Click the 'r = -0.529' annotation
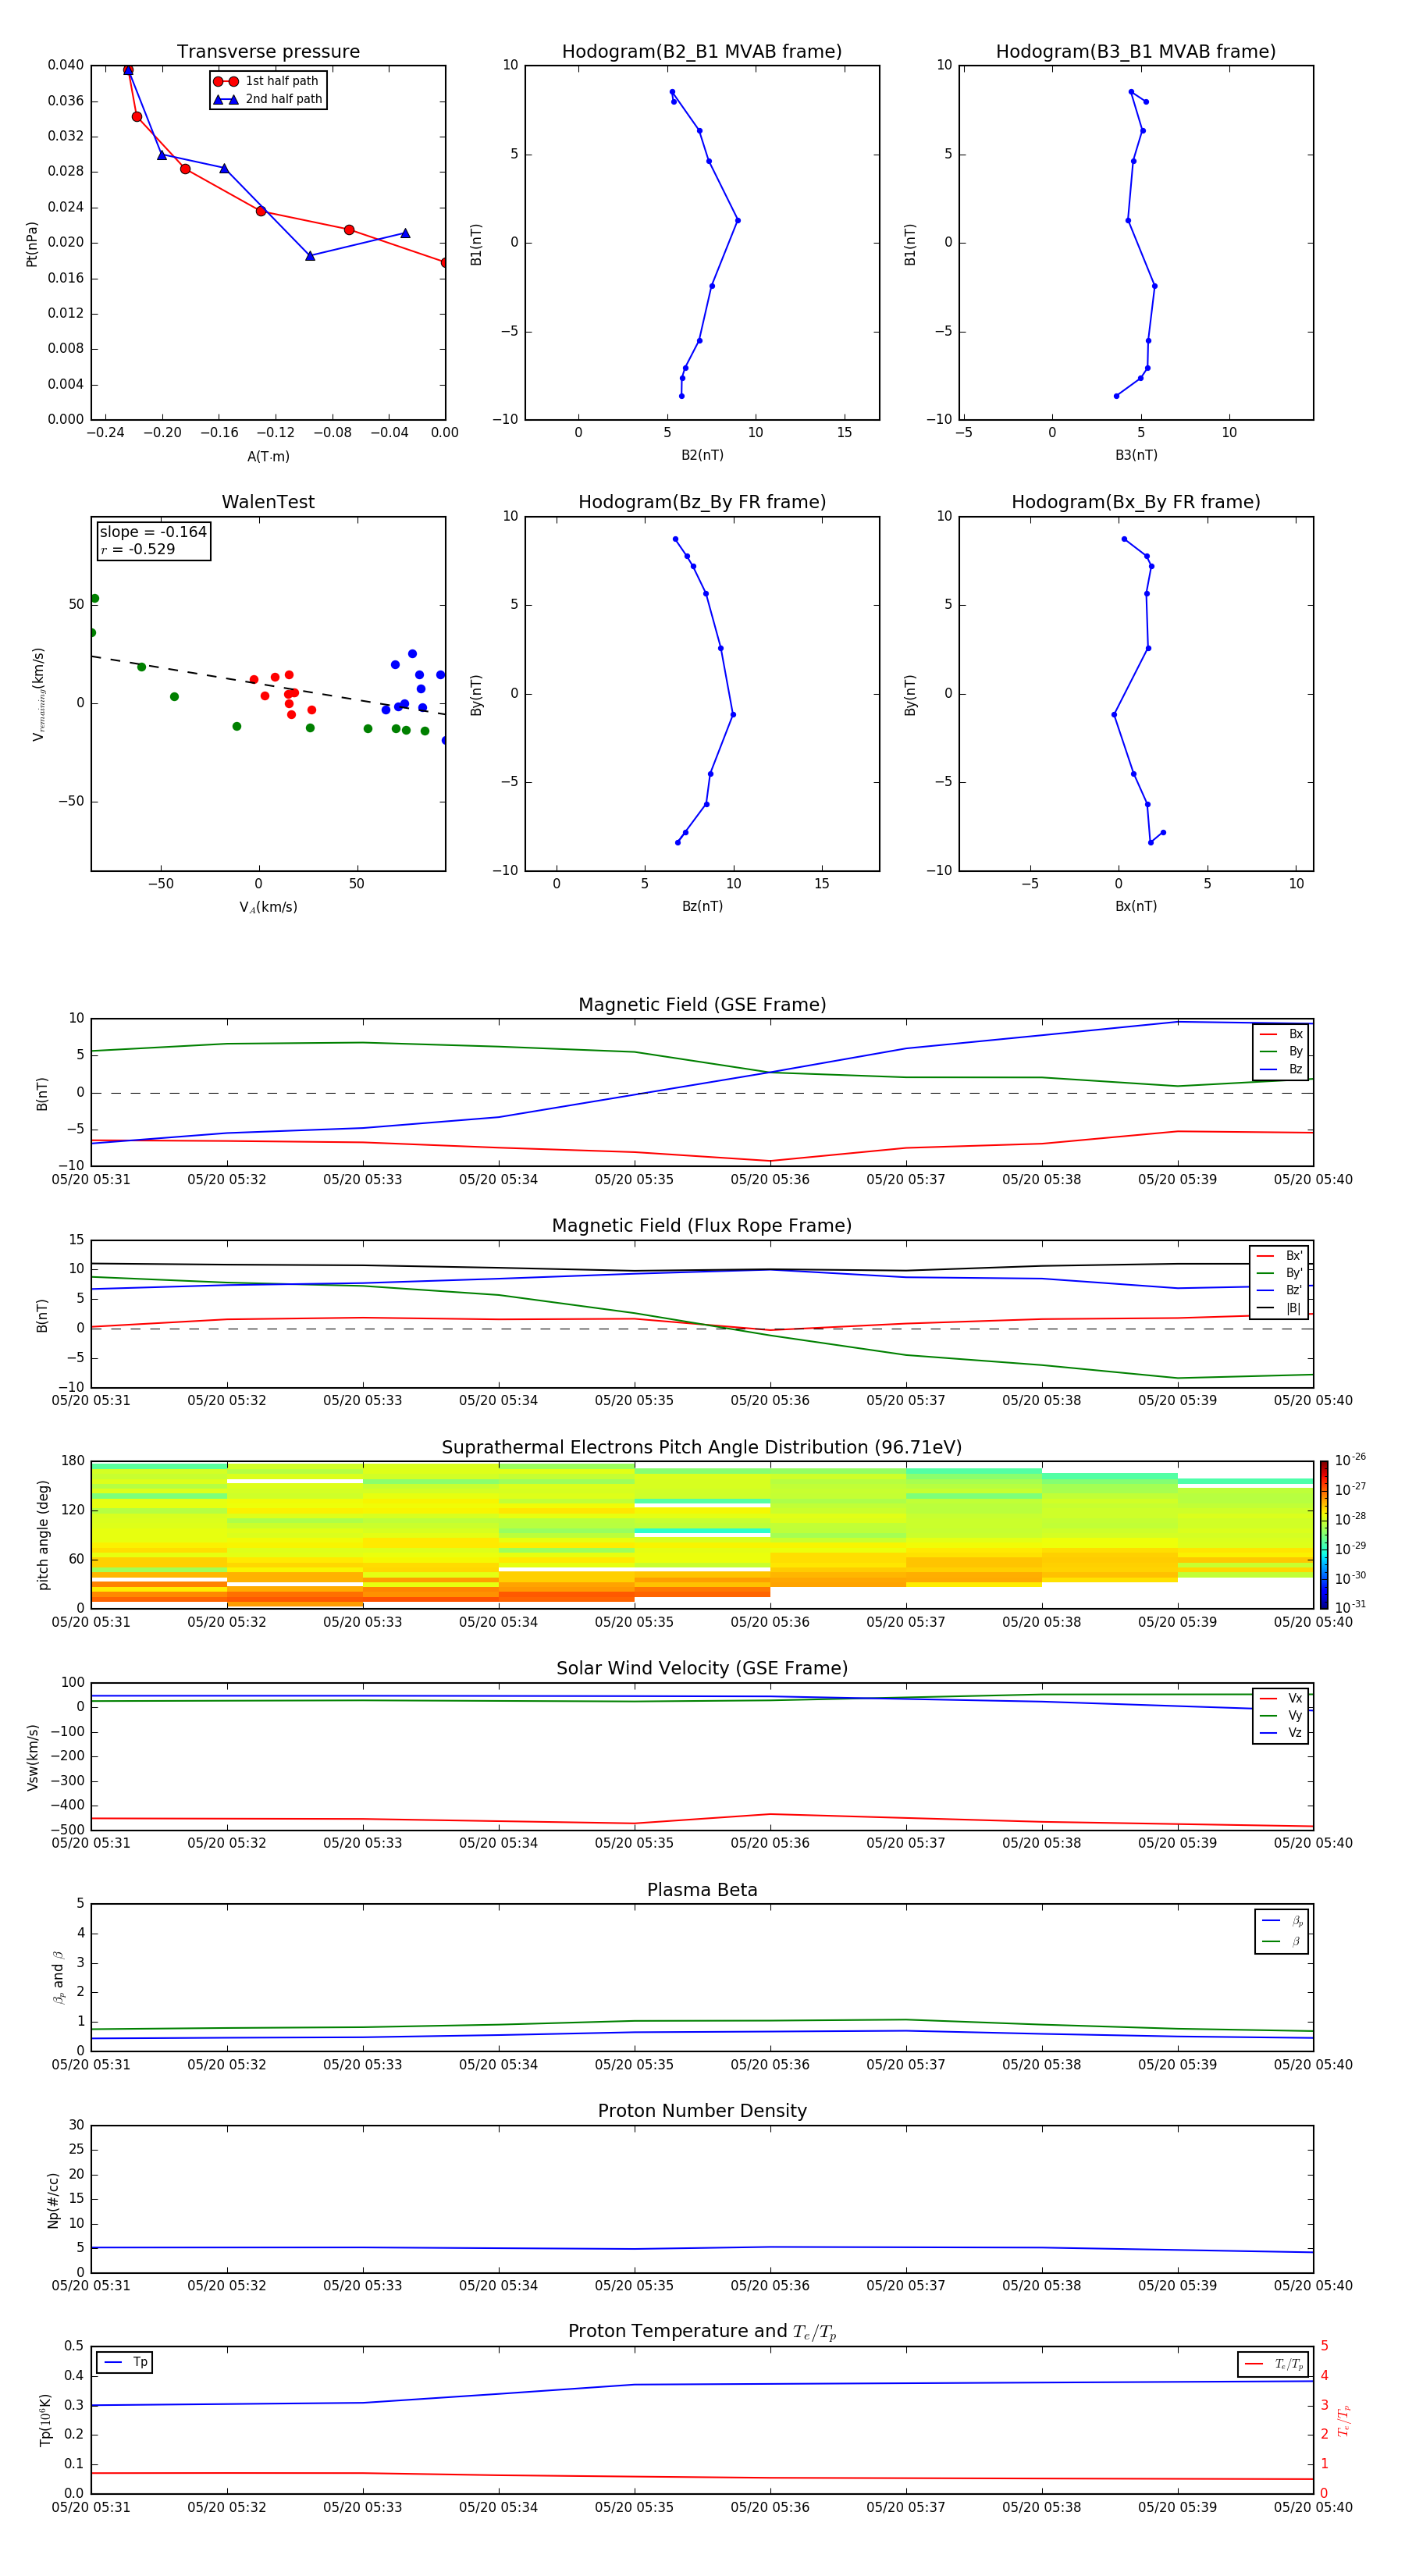The height and width of the screenshot is (2576, 1405). pyautogui.click(x=138, y=549)
